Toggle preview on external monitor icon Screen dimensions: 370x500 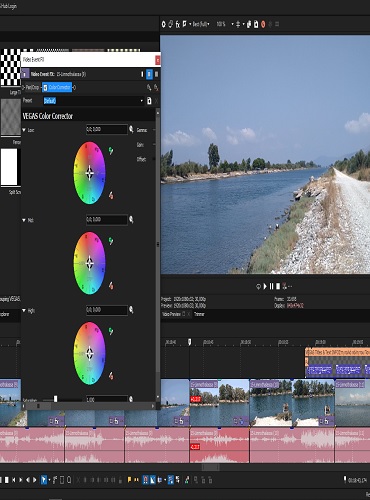171,24
